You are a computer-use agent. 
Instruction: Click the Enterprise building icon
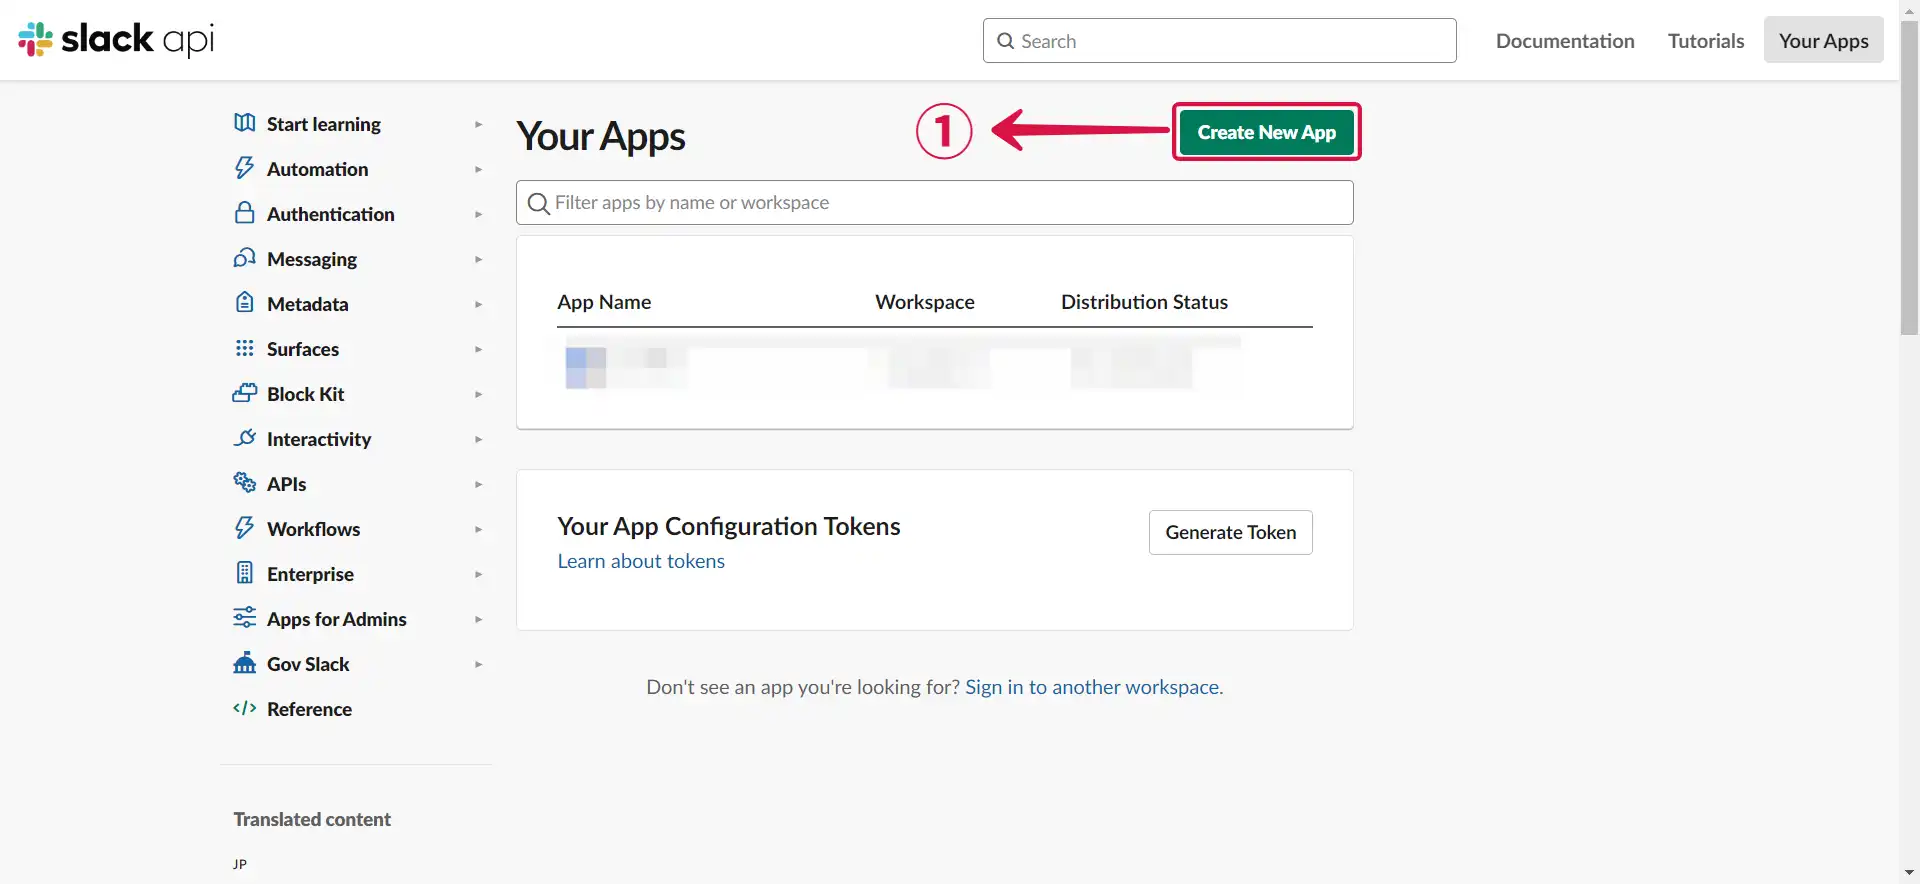244,573
